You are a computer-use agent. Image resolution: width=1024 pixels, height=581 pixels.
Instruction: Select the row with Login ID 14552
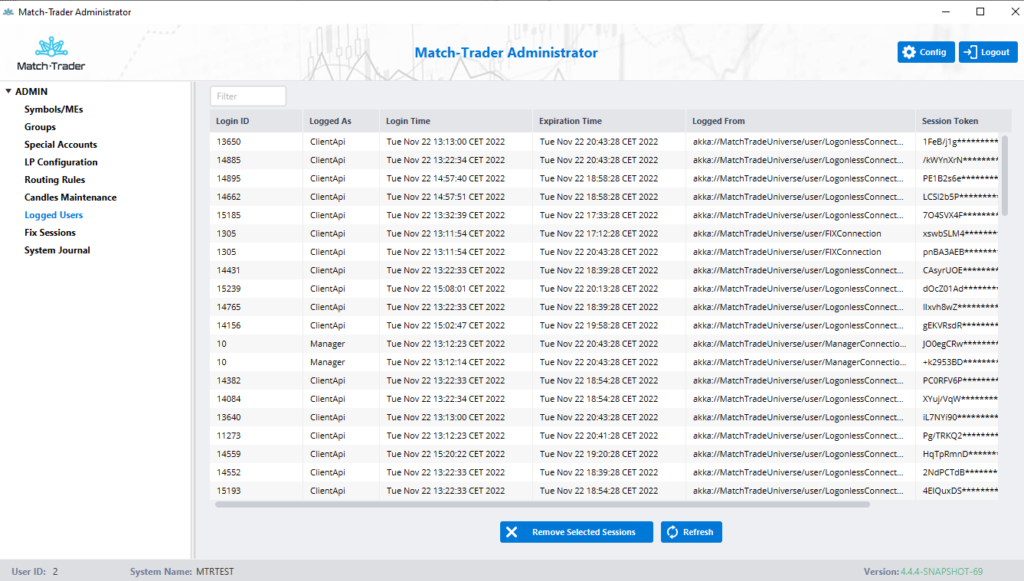(x=604, y=472)
